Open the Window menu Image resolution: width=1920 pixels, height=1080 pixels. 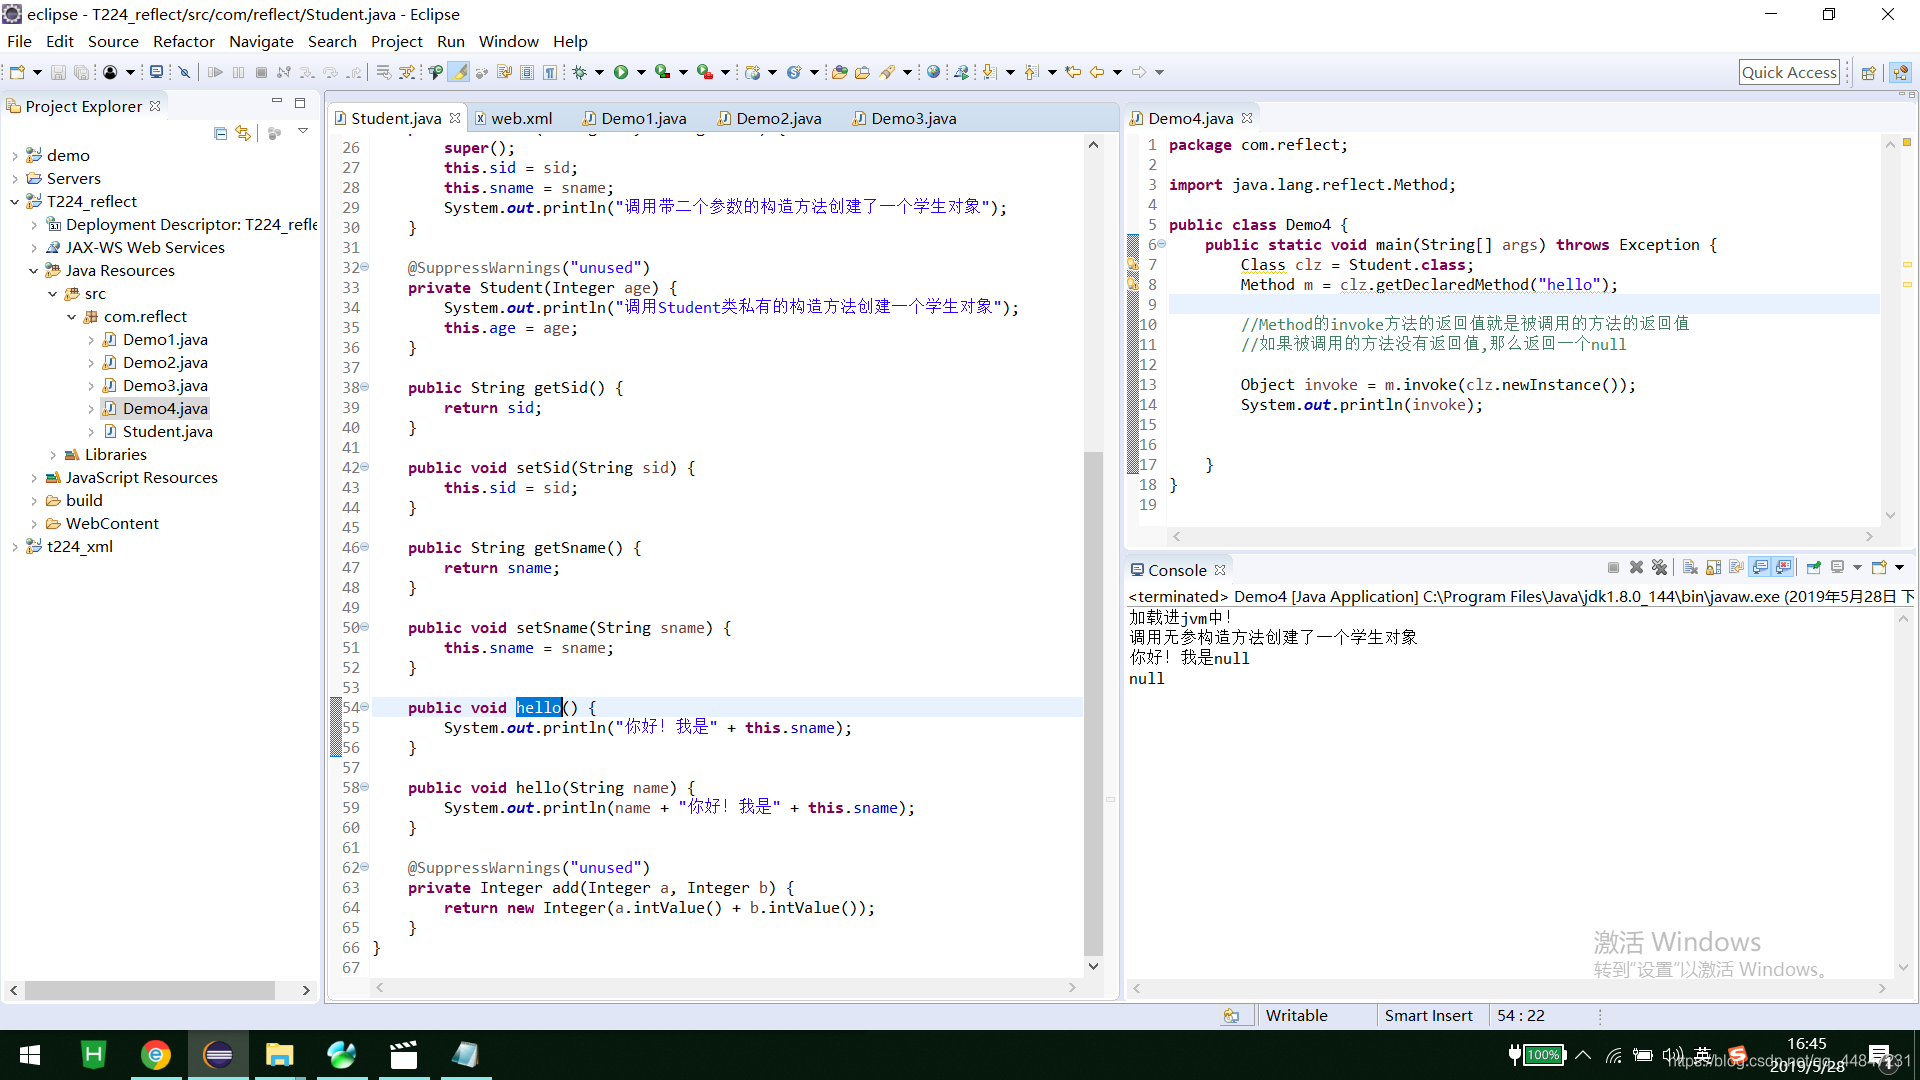[x=508, y=41]
